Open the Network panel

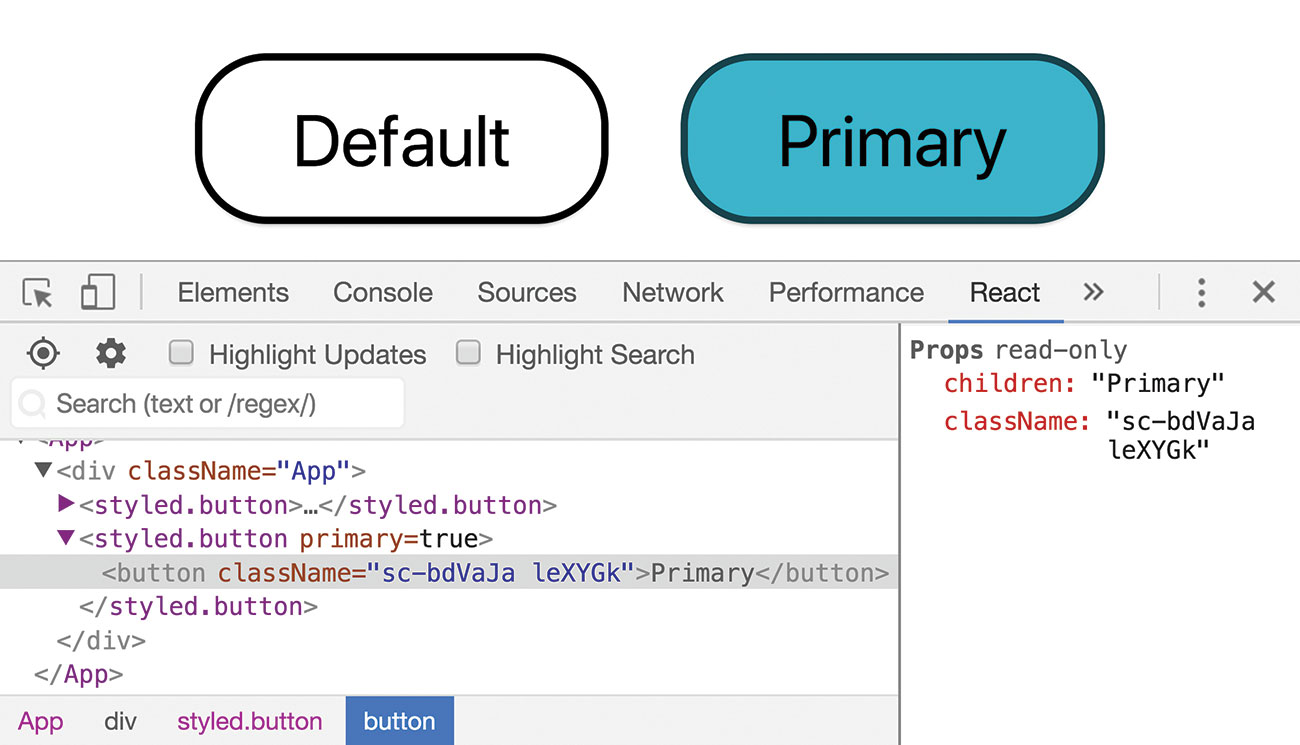pyautogui.click(x=672, y=292)
